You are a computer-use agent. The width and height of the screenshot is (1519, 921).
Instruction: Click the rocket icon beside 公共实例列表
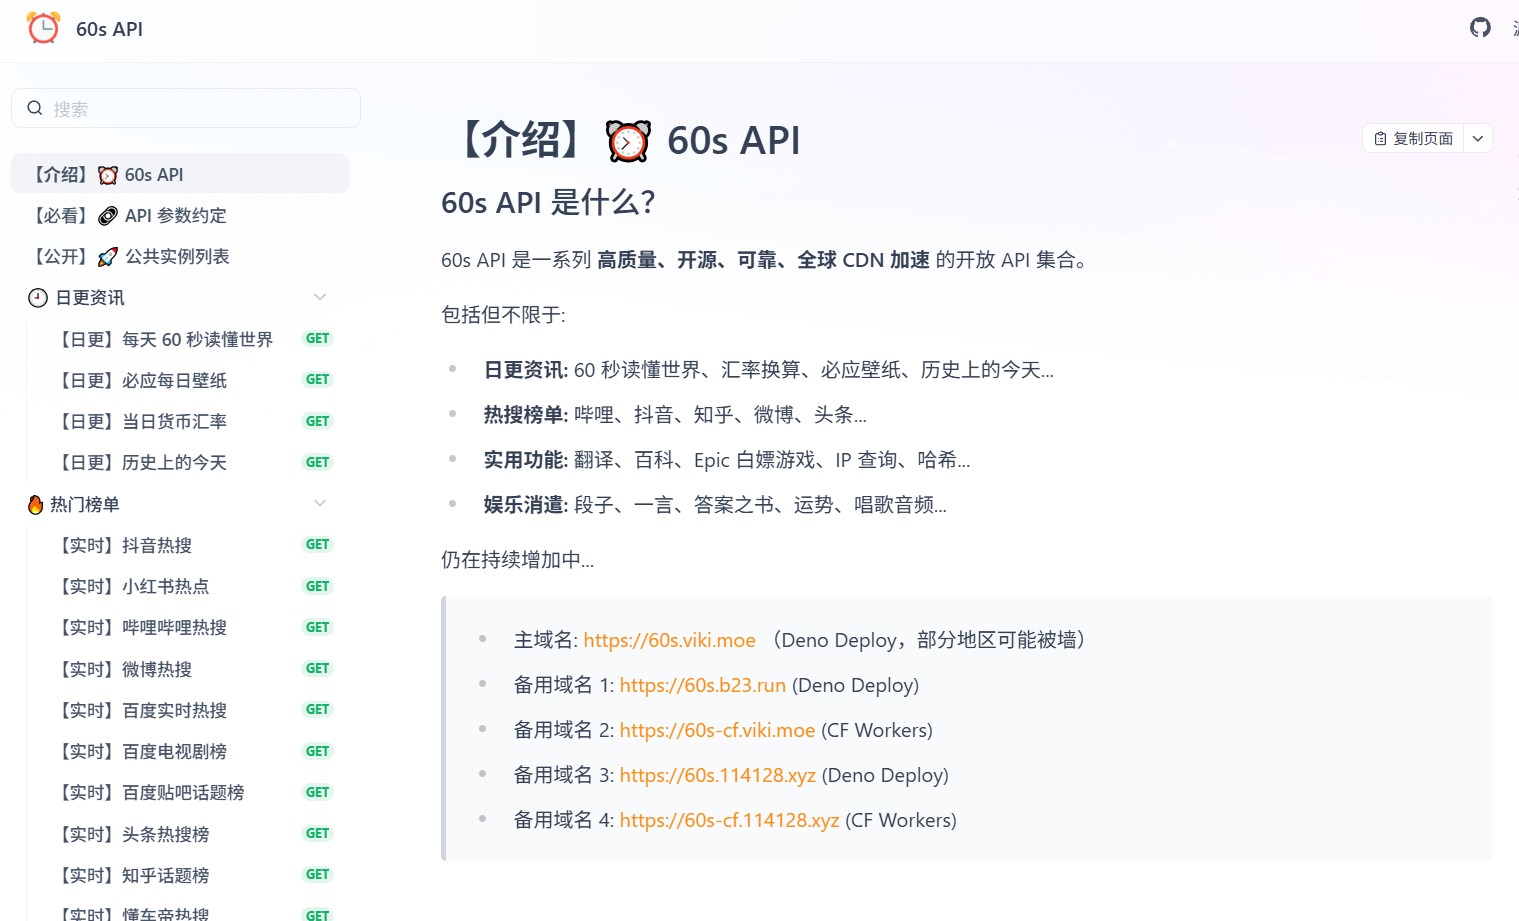pyautogui.click(x=107, y=257)
